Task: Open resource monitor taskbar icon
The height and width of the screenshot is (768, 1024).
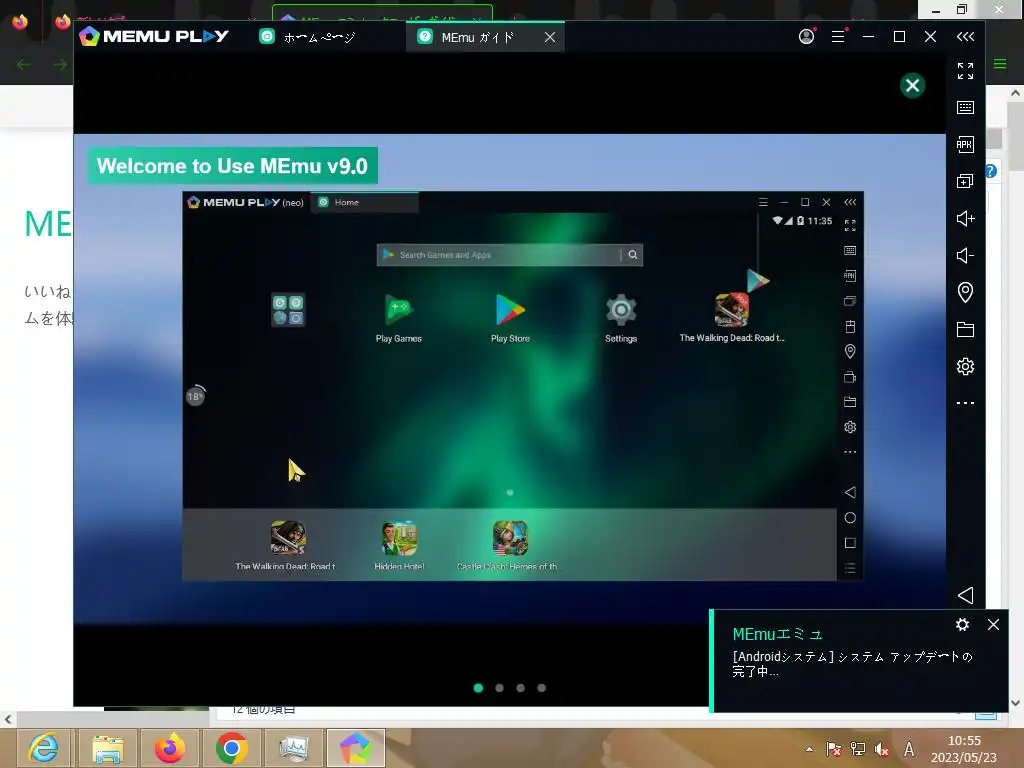Action: click(x=293, y=748)
